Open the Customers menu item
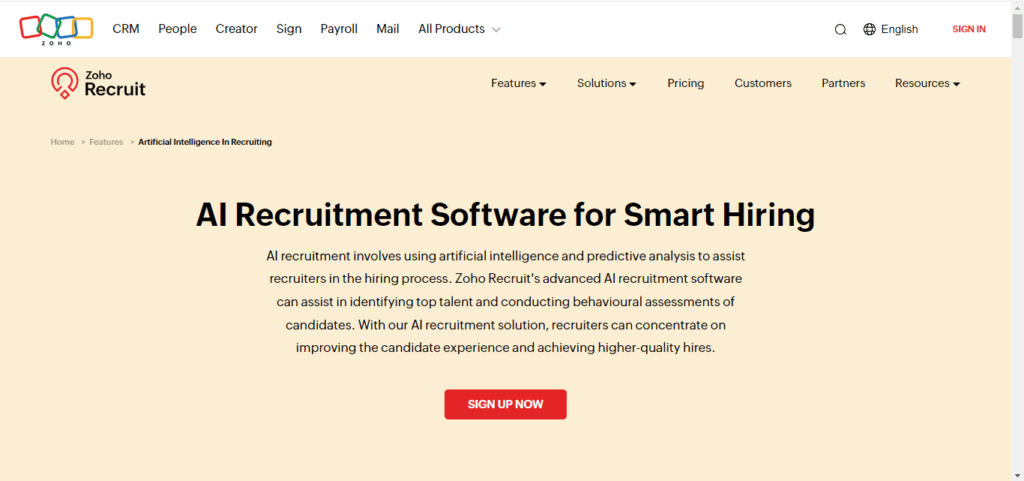1024x481 pixels. [763, 83]
